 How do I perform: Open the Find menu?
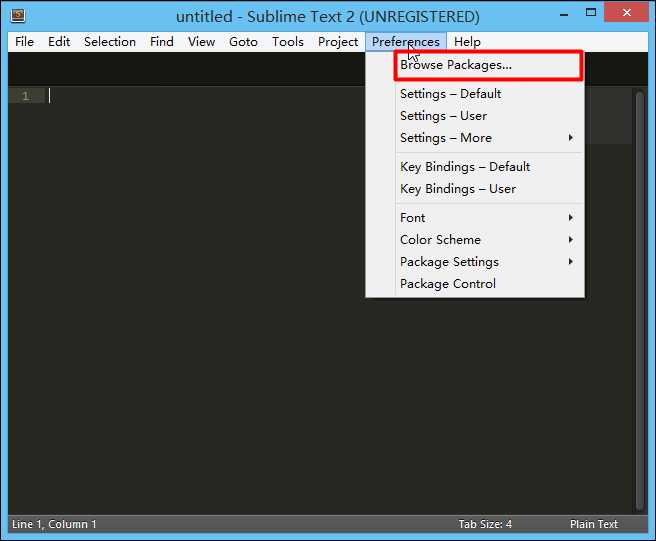point(162,42)
